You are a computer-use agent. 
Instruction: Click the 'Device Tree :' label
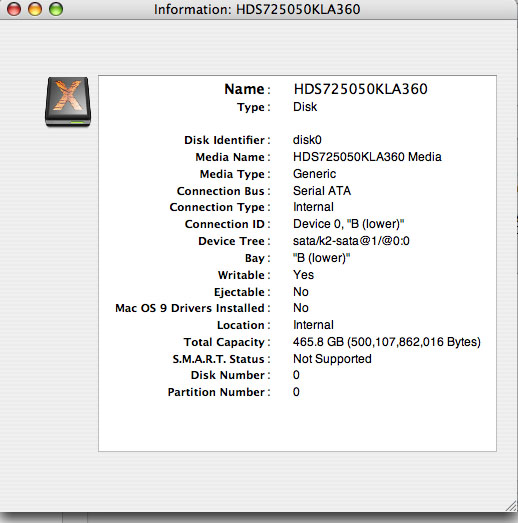click(234, 241)
